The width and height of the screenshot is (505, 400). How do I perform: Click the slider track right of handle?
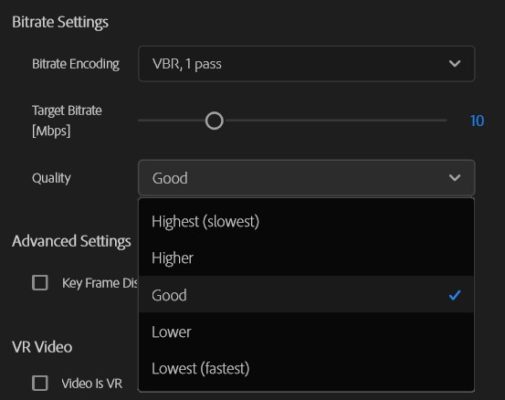click(x=335, y=120)
